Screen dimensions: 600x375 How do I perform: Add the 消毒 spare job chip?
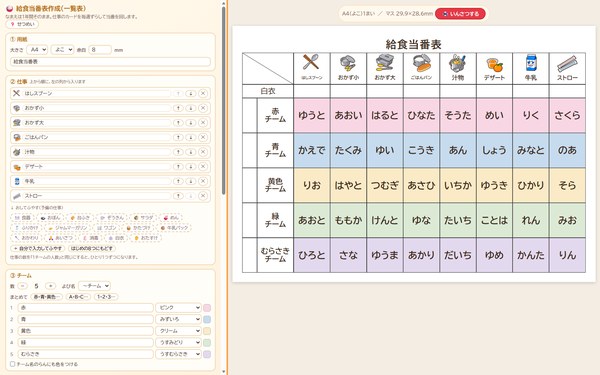91,238
